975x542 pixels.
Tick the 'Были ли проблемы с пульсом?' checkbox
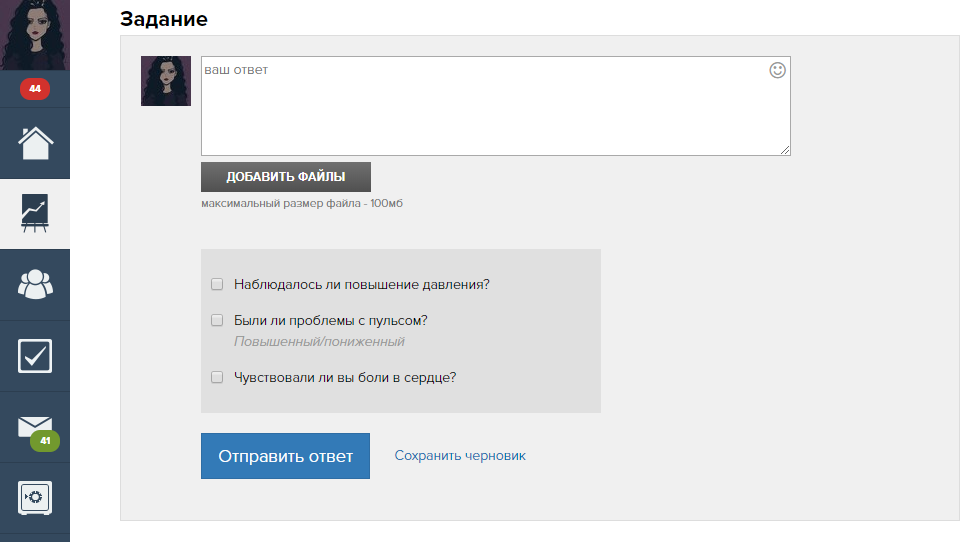pyautogui.click(x=217, y=321)
